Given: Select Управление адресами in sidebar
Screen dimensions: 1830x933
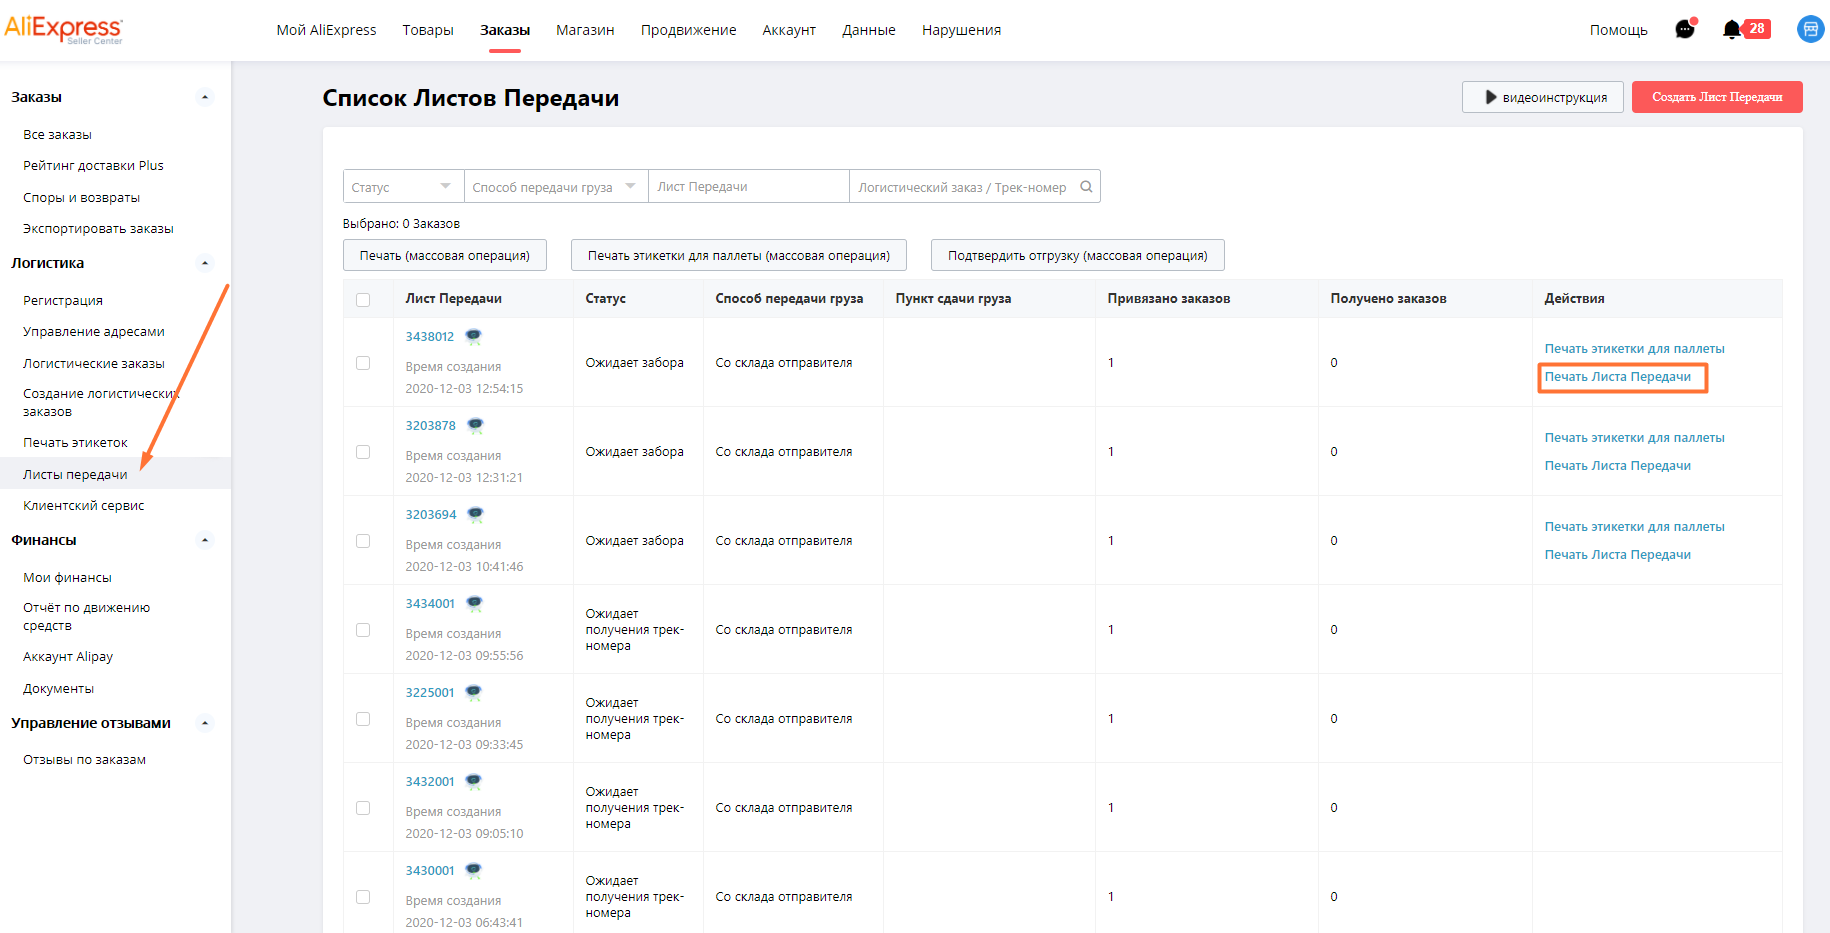Looking at the screenshot, I should [x=94, y=332].
